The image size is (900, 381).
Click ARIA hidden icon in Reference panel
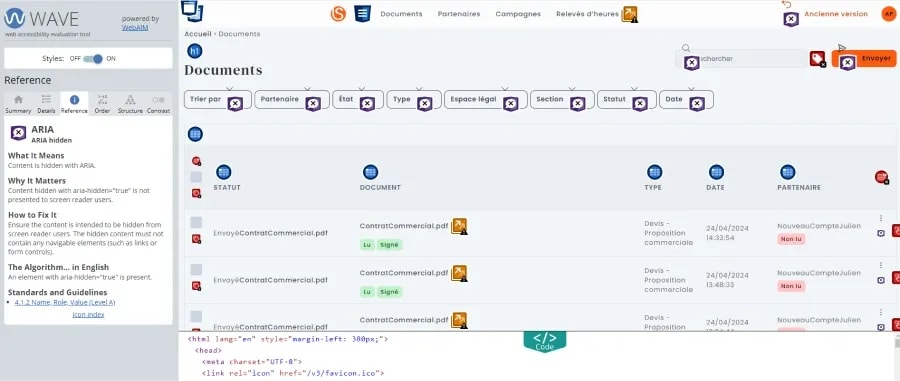tap(18, 133)
